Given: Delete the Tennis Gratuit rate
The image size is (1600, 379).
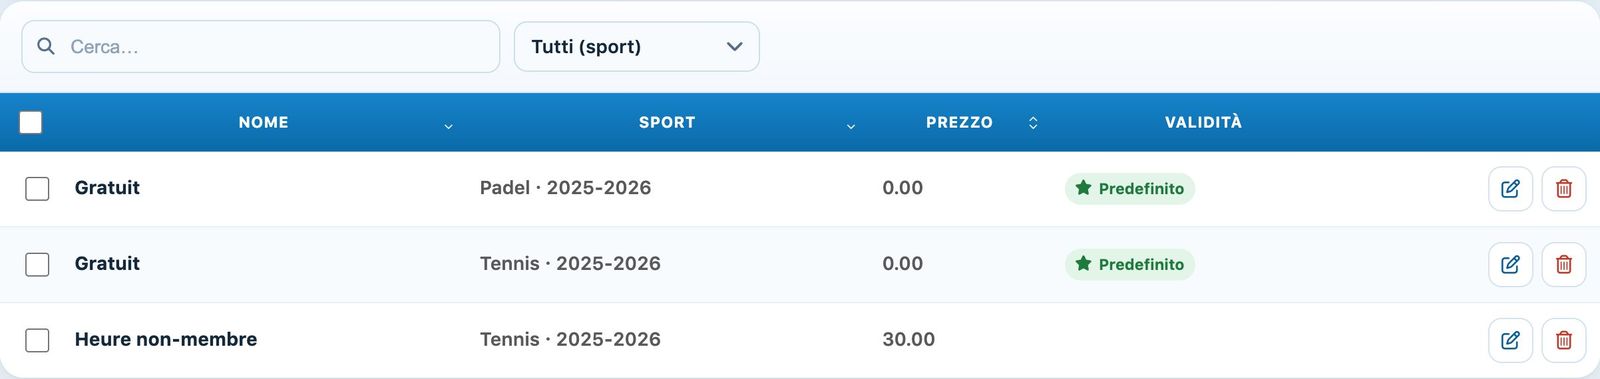Looking at the screenshot, I should coord(1564,265).
